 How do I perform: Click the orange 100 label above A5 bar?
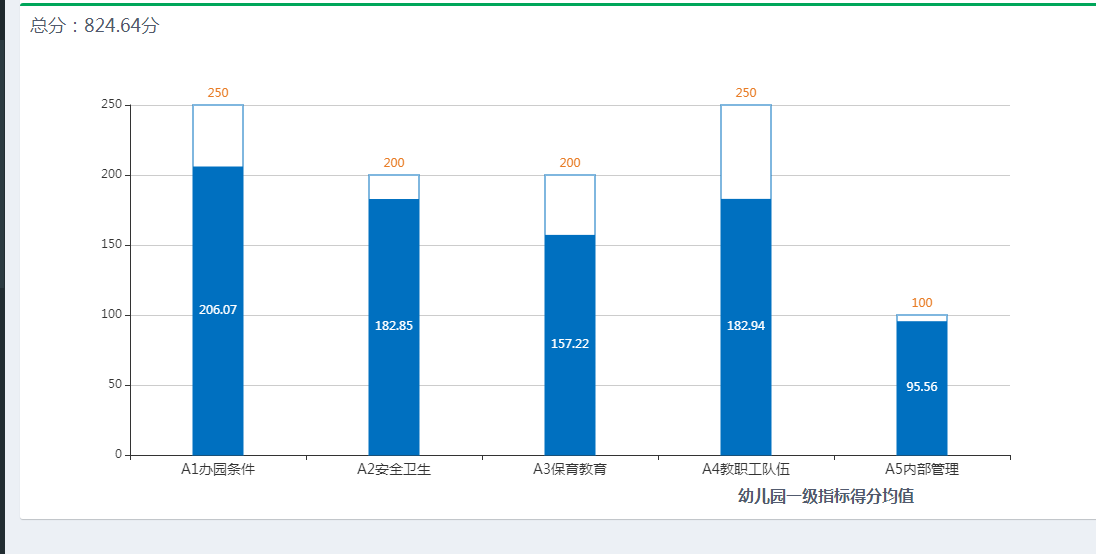pos(922,303)
